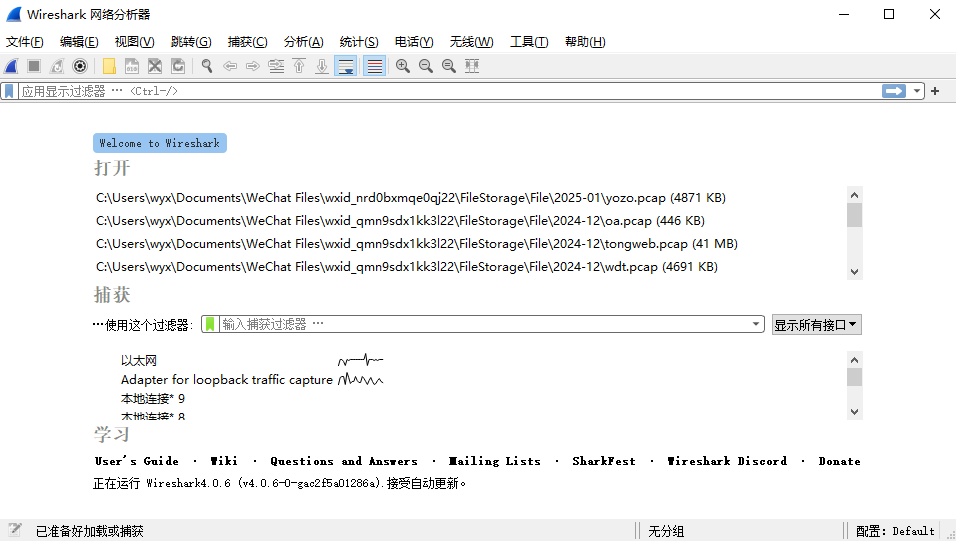
Task: Jump to last packet icon
Action: (x=322, y=66)
